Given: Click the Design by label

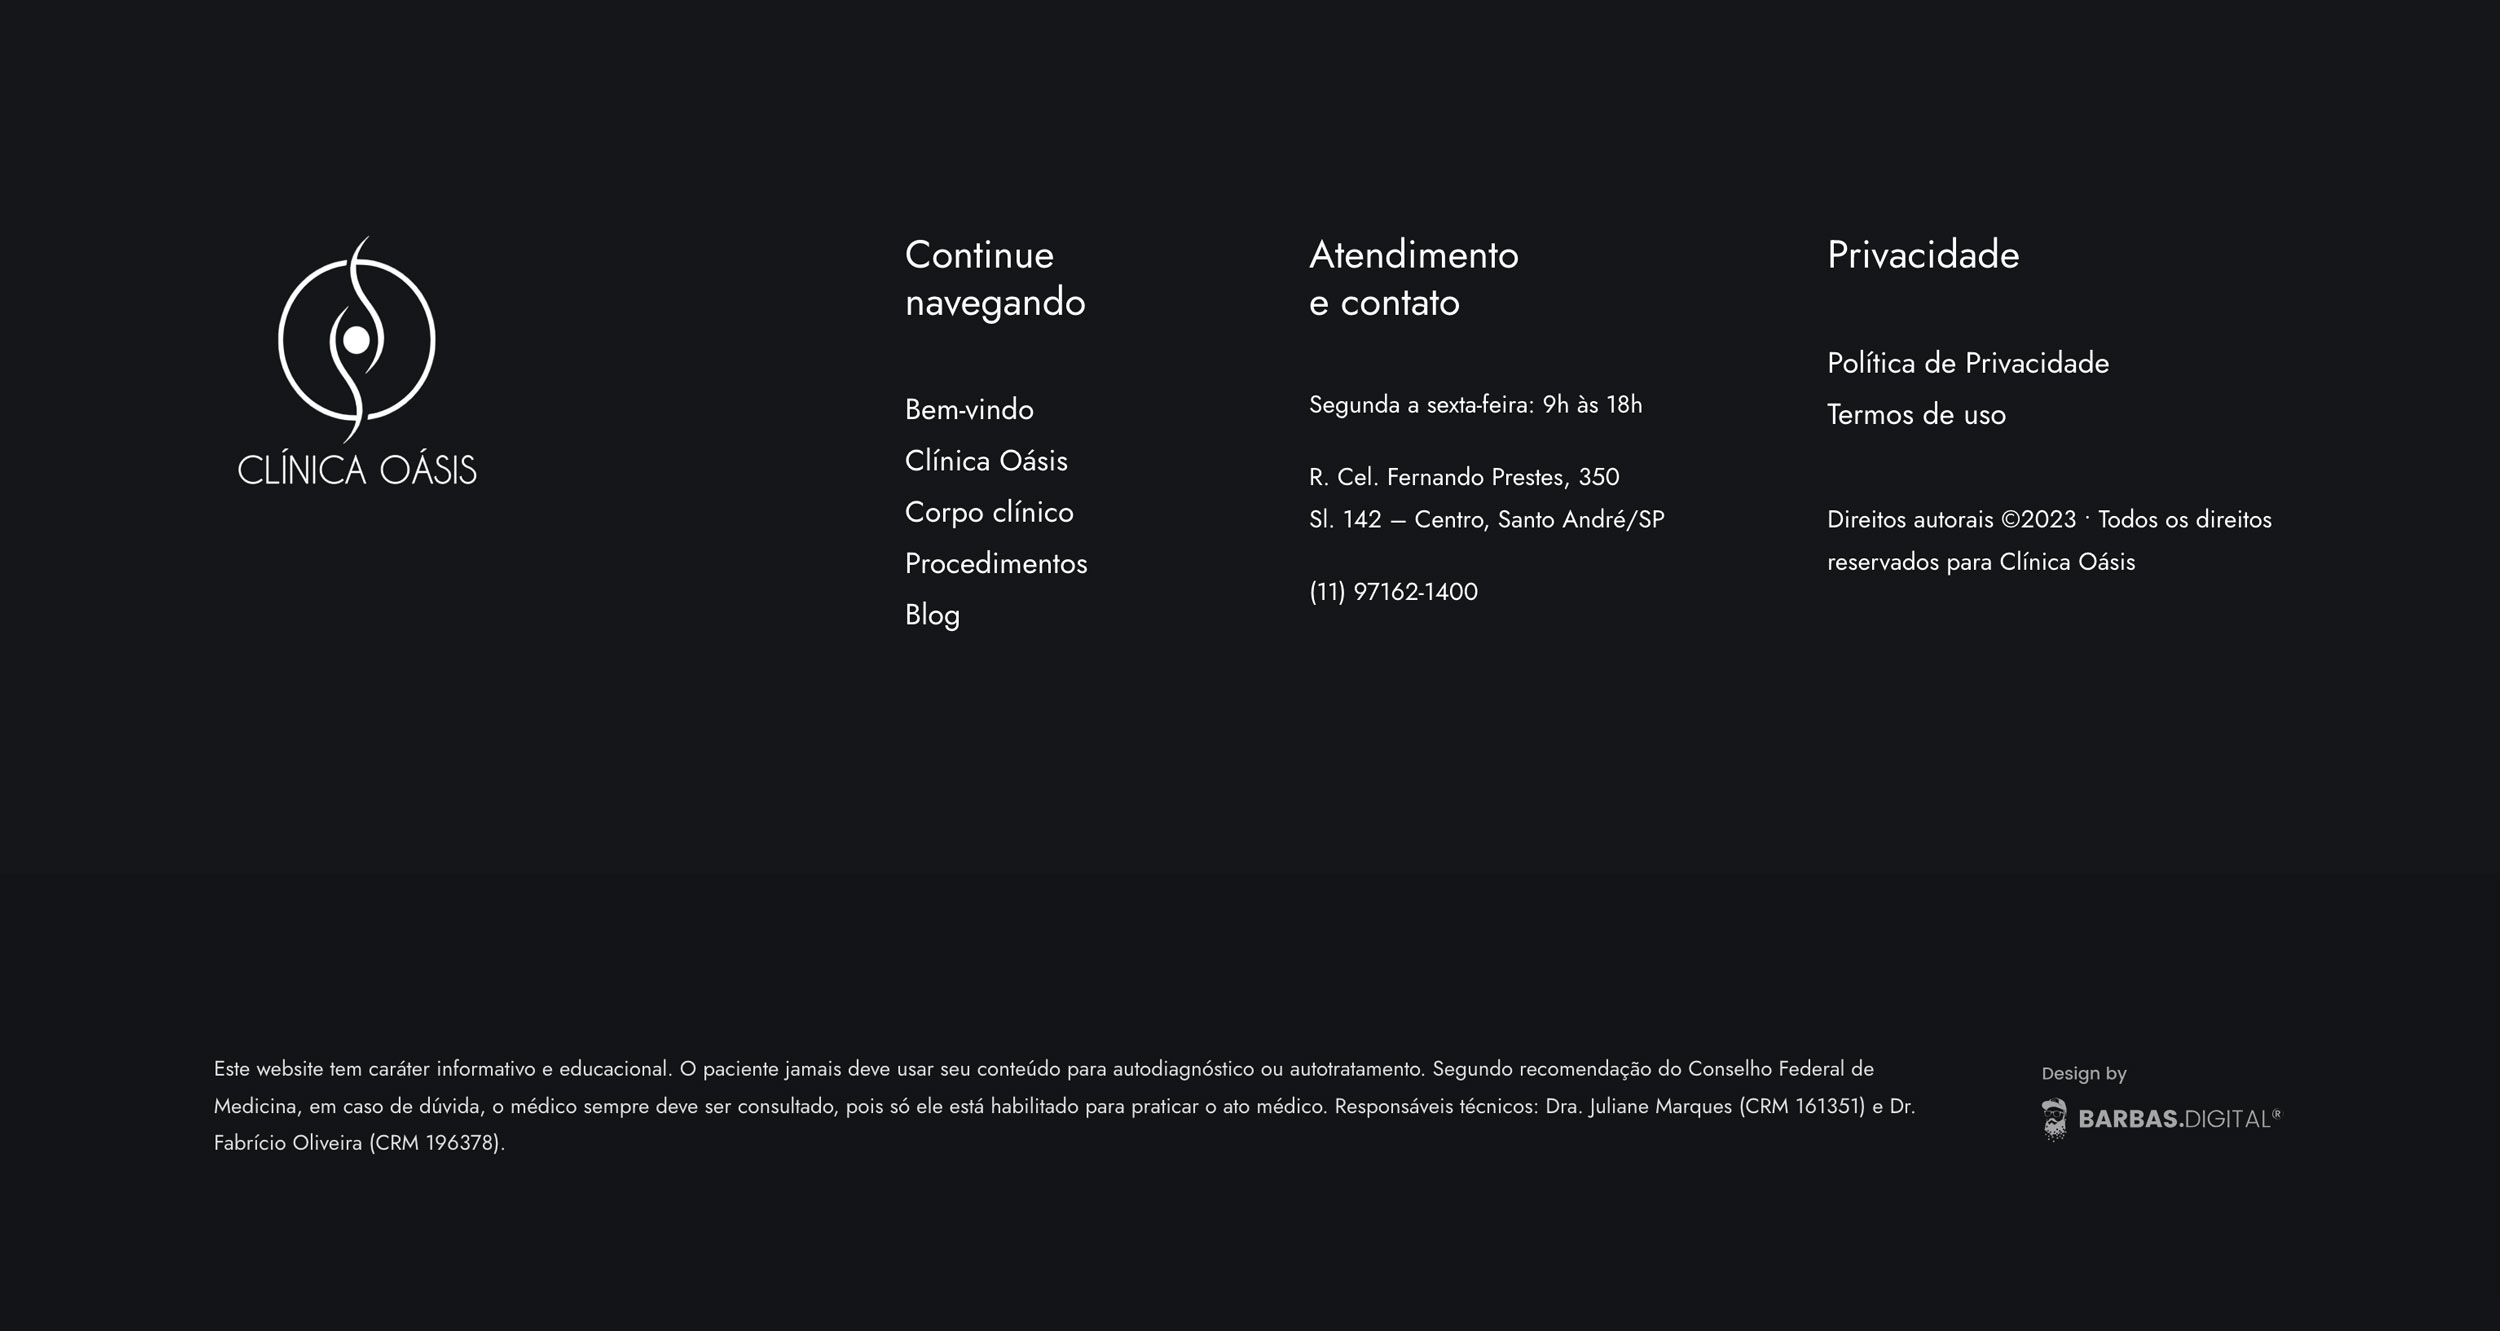Looking at the screenshot, I should (2083, 1073).
